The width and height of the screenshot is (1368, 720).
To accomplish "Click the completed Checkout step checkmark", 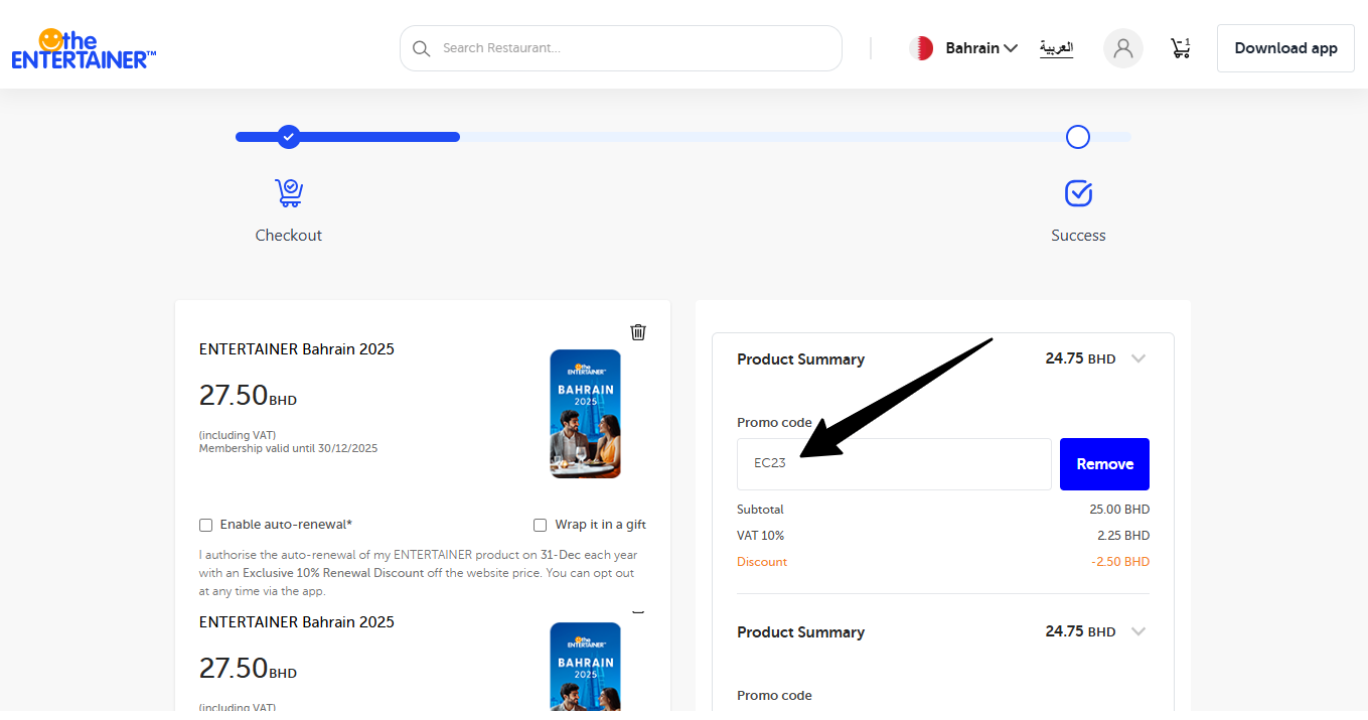I will 289,136.
